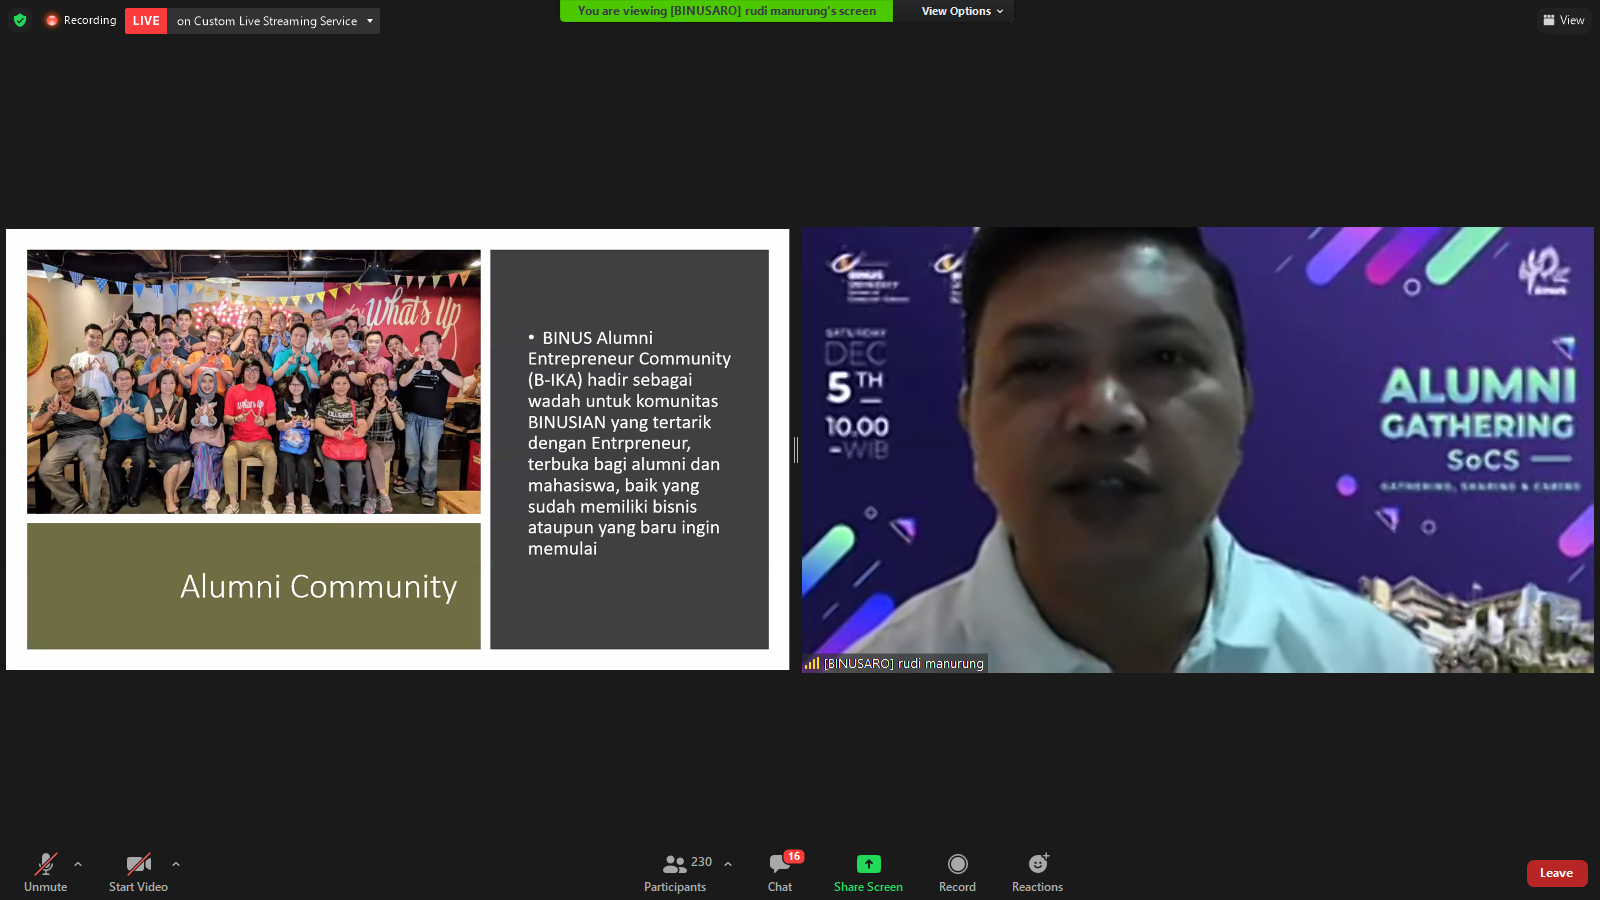Click the red LIVE badge
1600x900 pixels.
pos(146,21)
